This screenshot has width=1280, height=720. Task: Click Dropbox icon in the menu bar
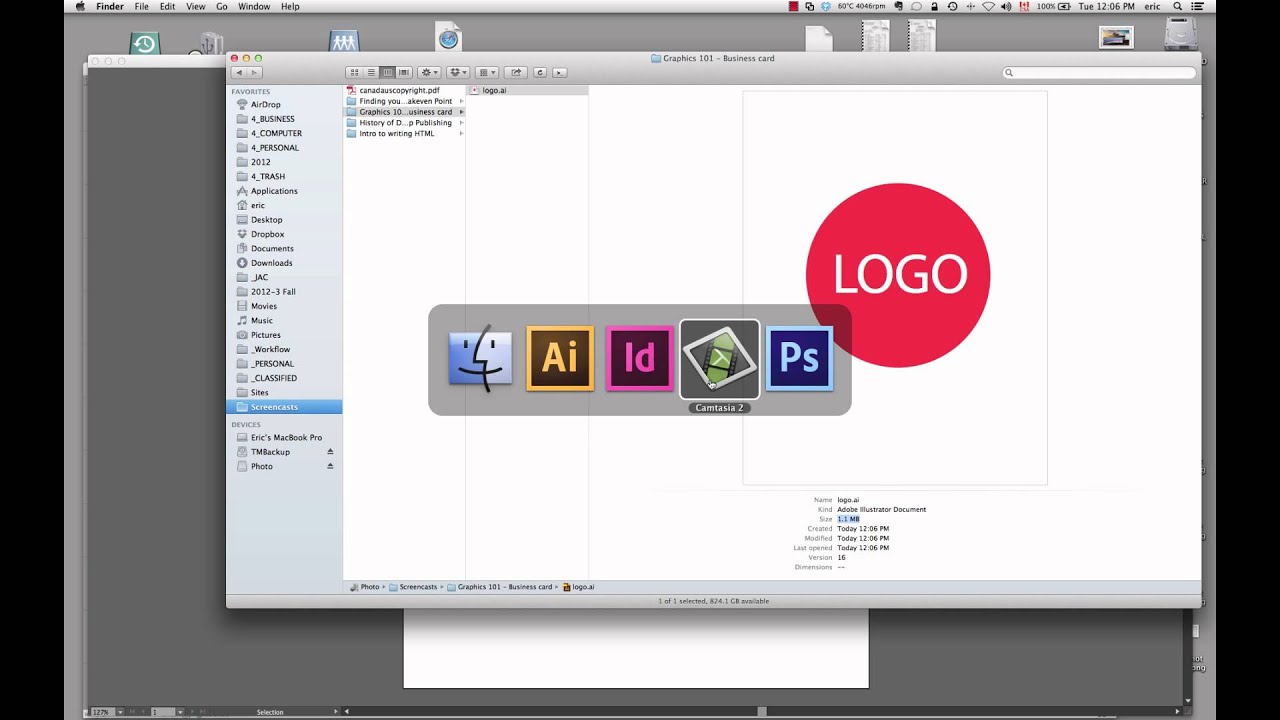826,6
